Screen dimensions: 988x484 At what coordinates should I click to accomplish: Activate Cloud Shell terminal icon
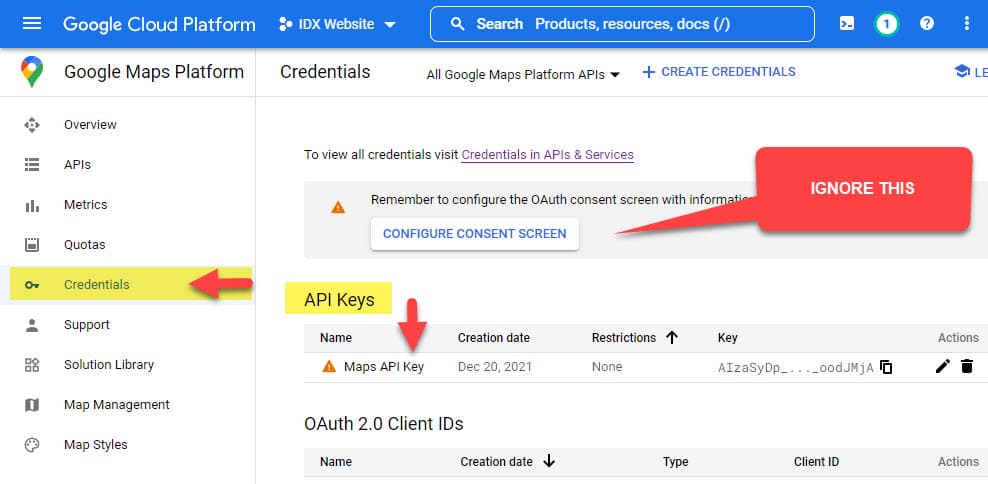847,23
